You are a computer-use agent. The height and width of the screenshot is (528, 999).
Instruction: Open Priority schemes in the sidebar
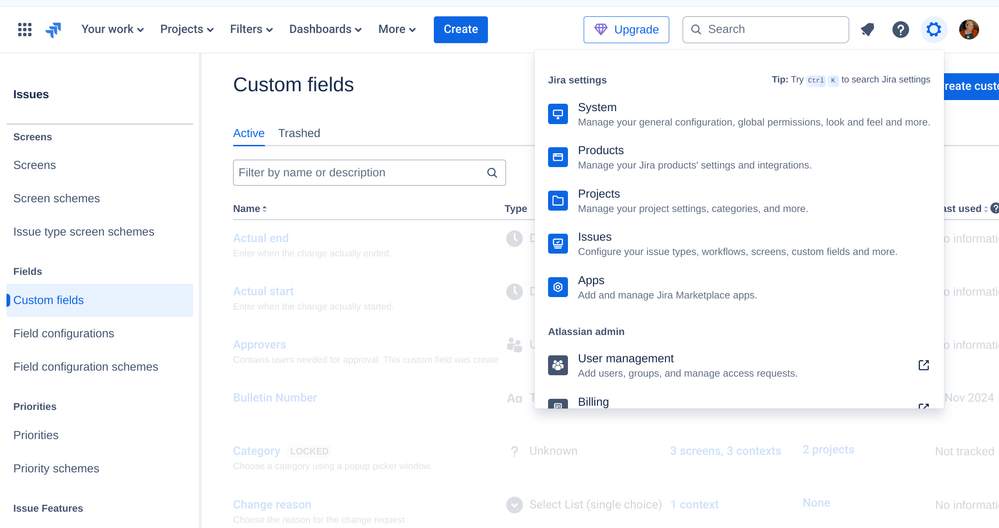[x=56, y=468]
